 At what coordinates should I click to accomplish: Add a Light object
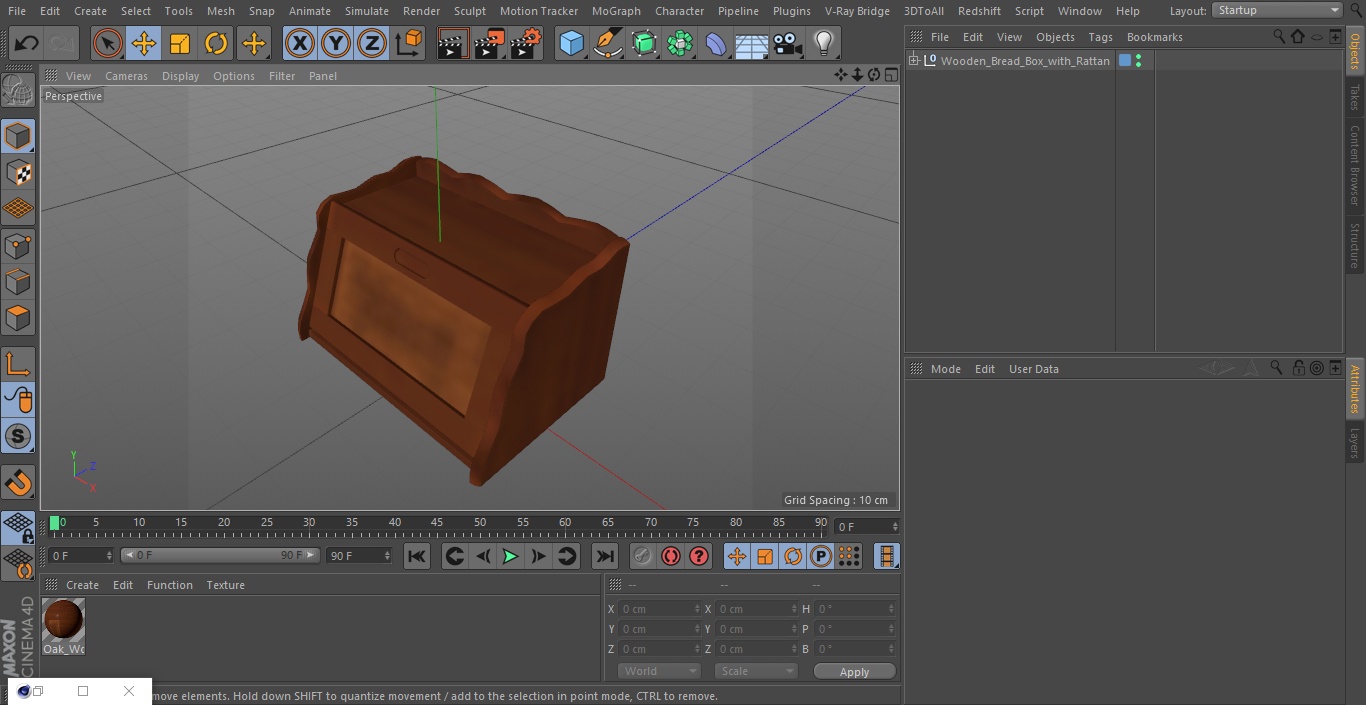click(x=824, y=44)
